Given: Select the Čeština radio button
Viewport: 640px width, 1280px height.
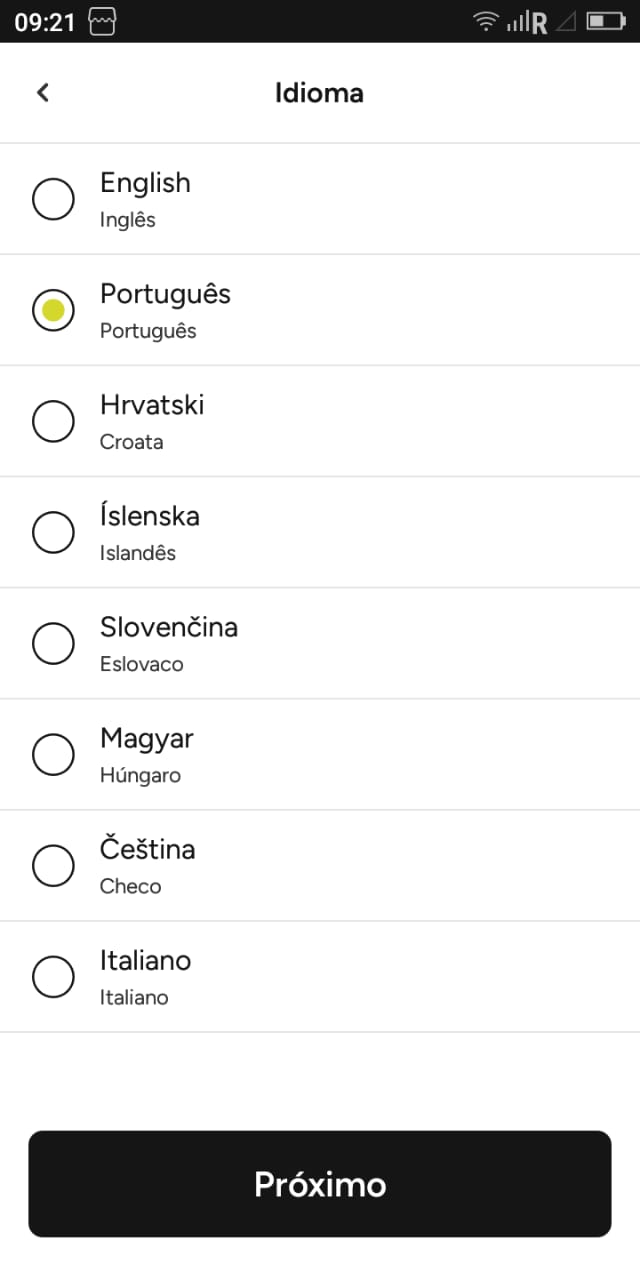Looking at the screenshot, I should pyautogui.click(x=53, y=865).
